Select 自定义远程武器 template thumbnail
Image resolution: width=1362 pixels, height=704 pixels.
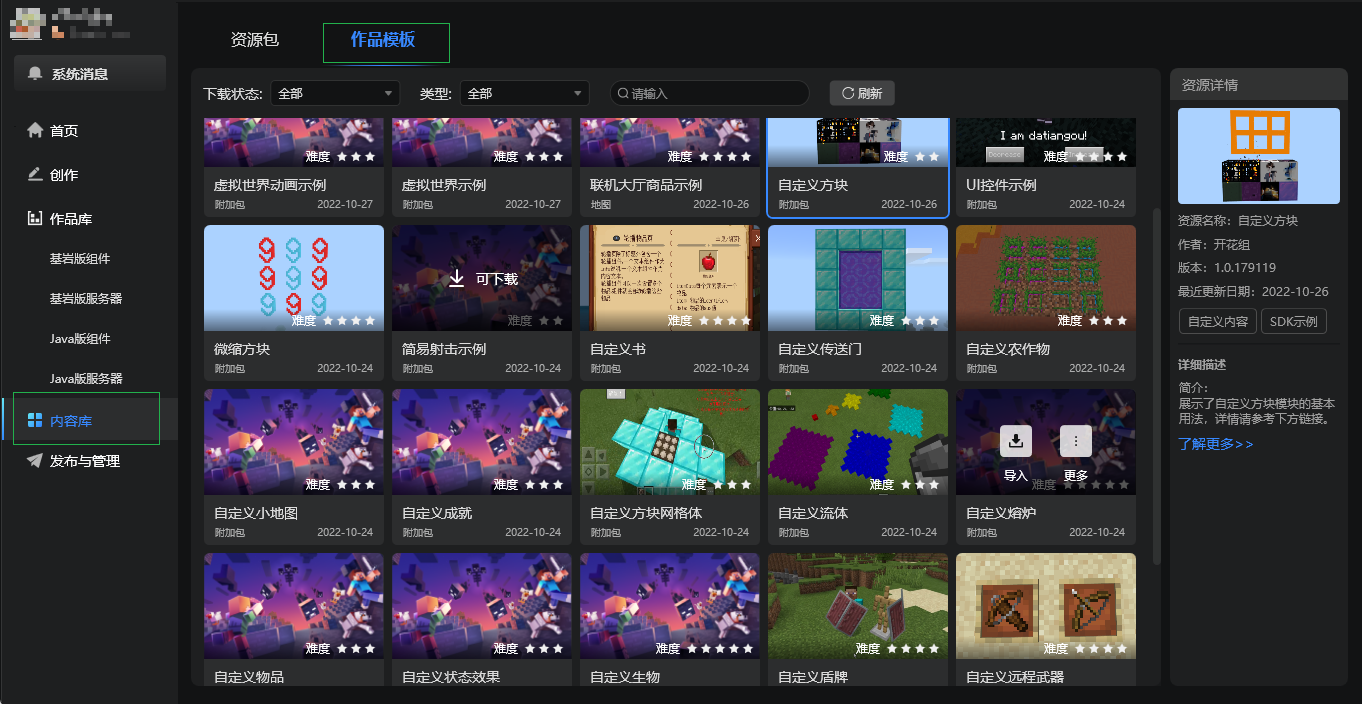coord(1046,606)
